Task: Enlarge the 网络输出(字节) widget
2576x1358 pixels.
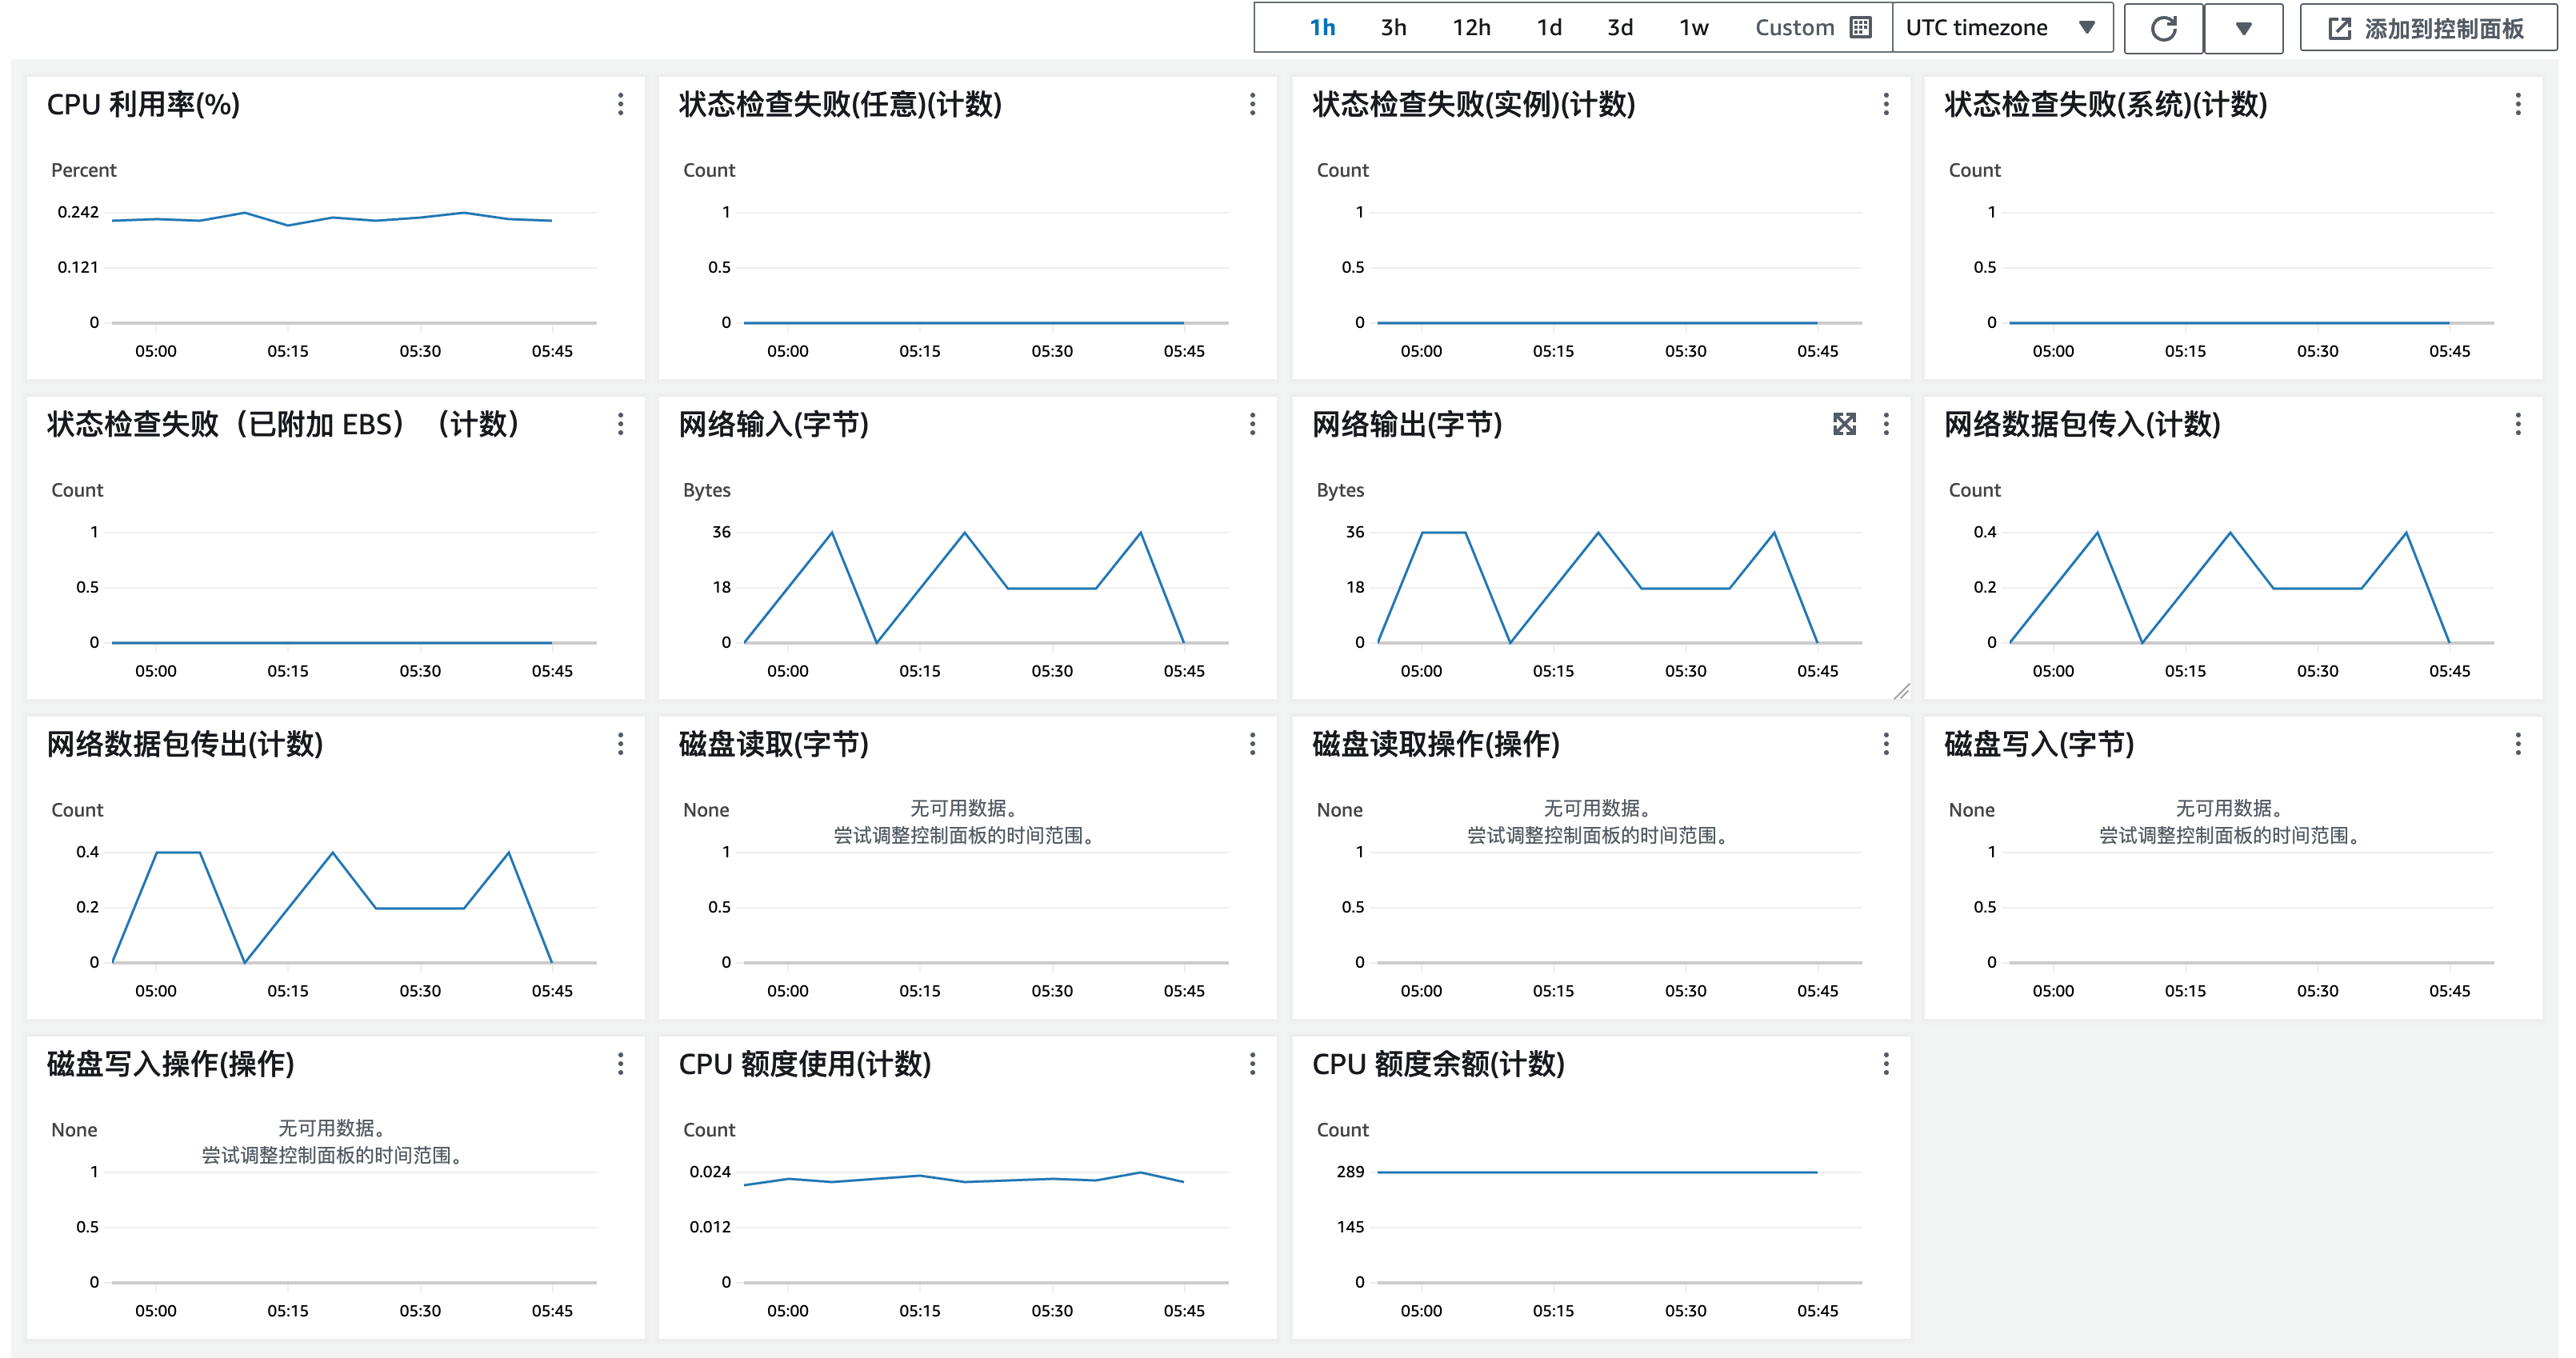Action: coord(1844,424)
